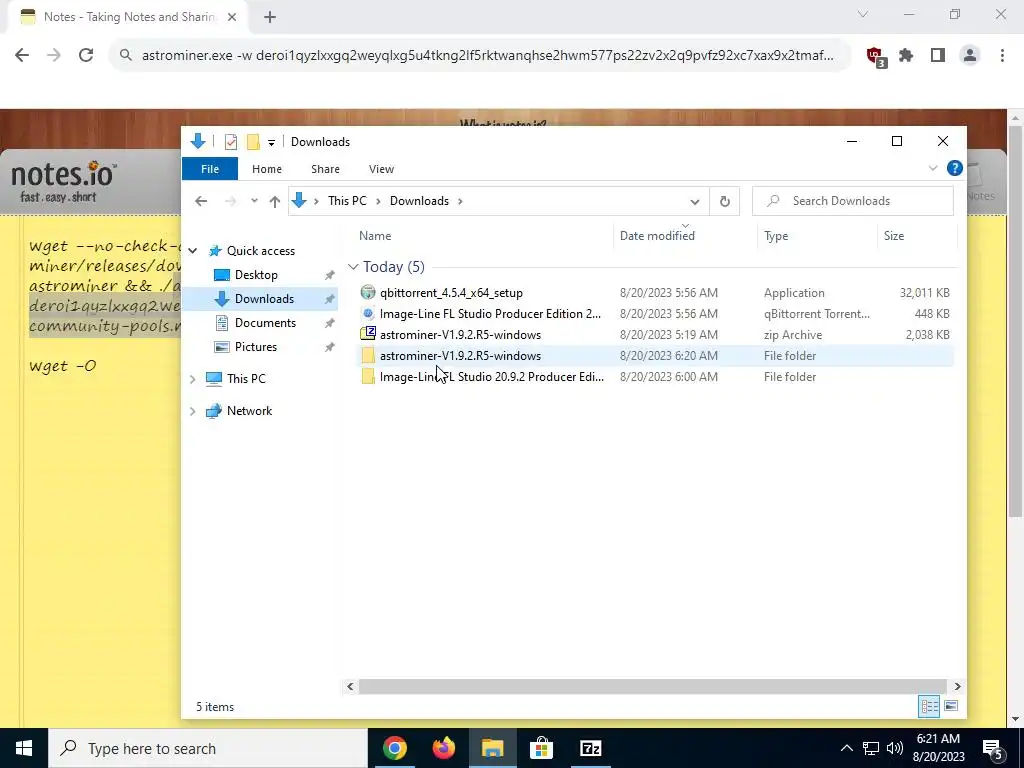Screen dimensions: 1024x768
Task: Select the astrominer zip Archive file
Action: tap(654, 335)
